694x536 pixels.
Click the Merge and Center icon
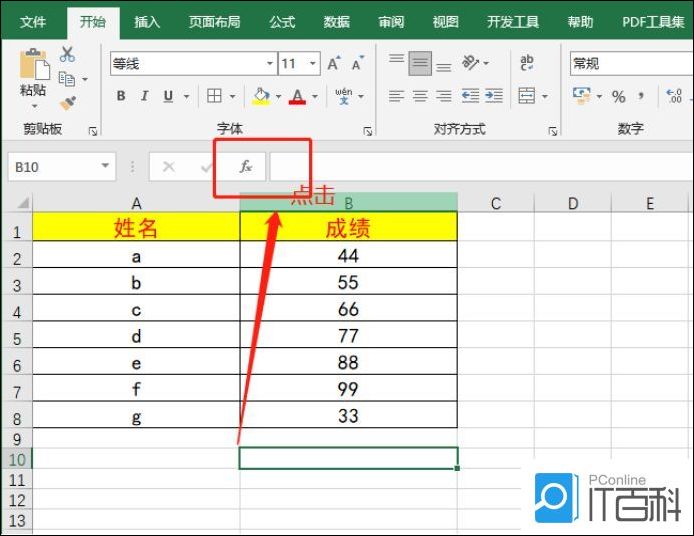(527, 96)
